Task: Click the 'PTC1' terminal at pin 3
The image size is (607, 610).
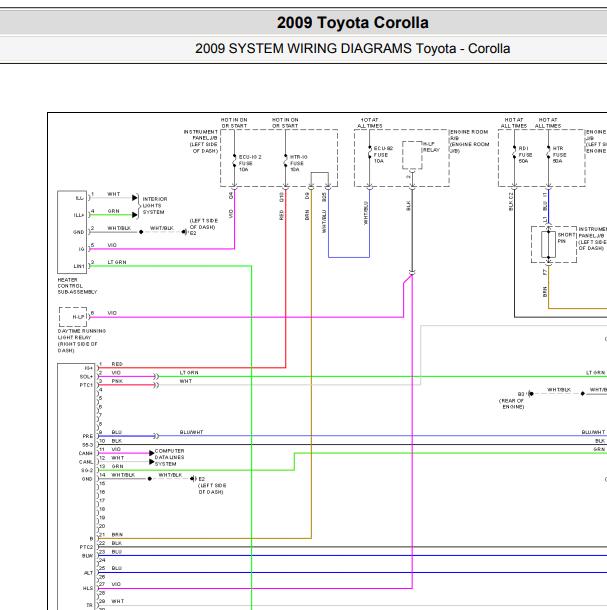Action: point(86,385)
